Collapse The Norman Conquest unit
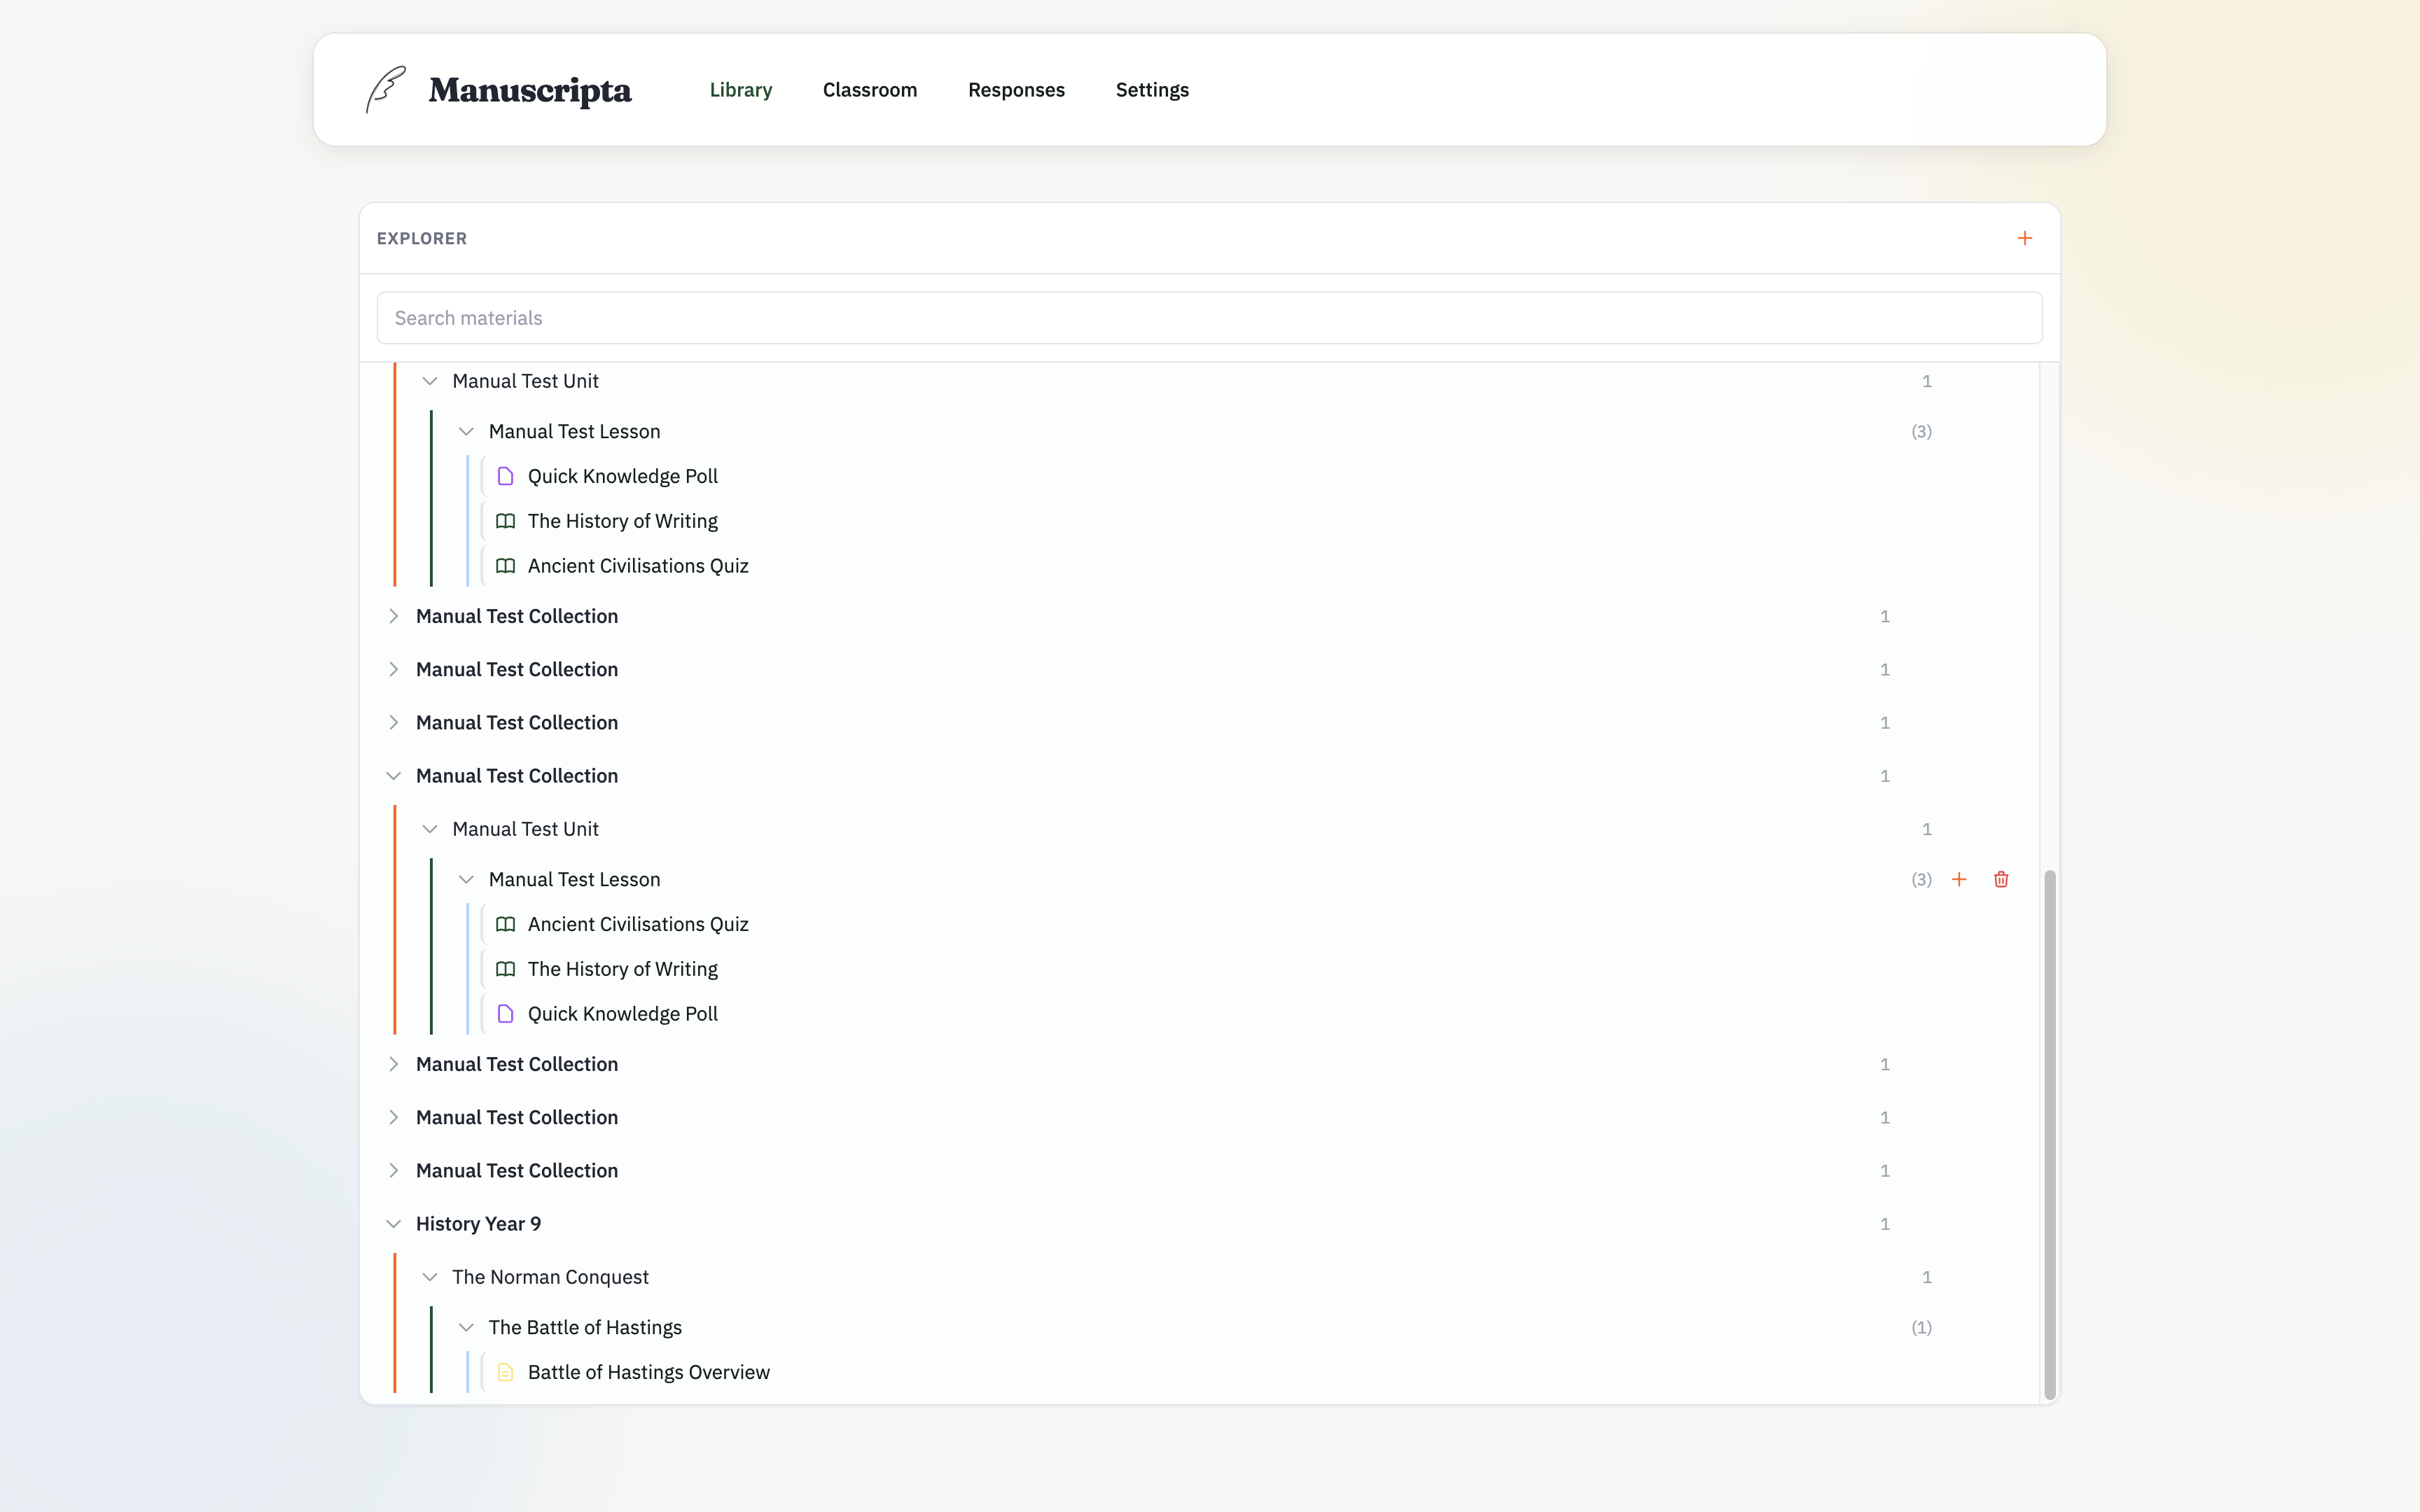The width and height of the screenshot is (2420, 1512). (x=430, y=1276)
